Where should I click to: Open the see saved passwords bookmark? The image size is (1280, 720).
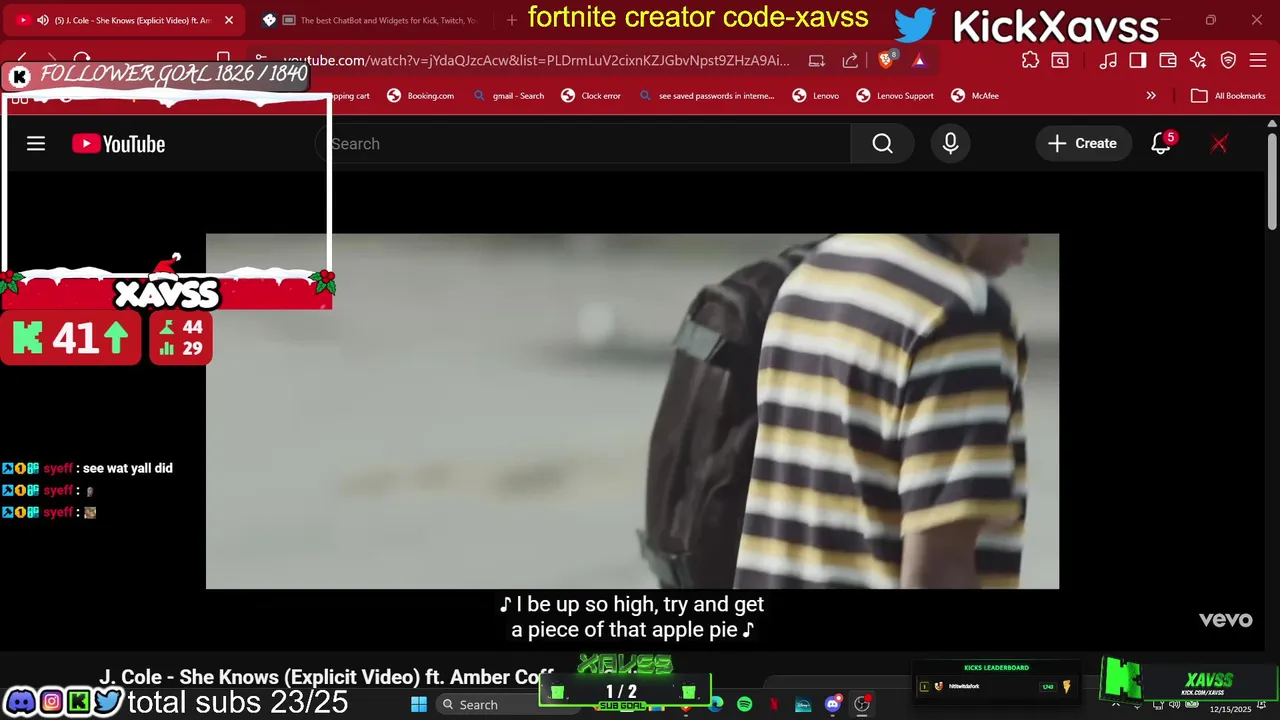(x=706, y=96)
